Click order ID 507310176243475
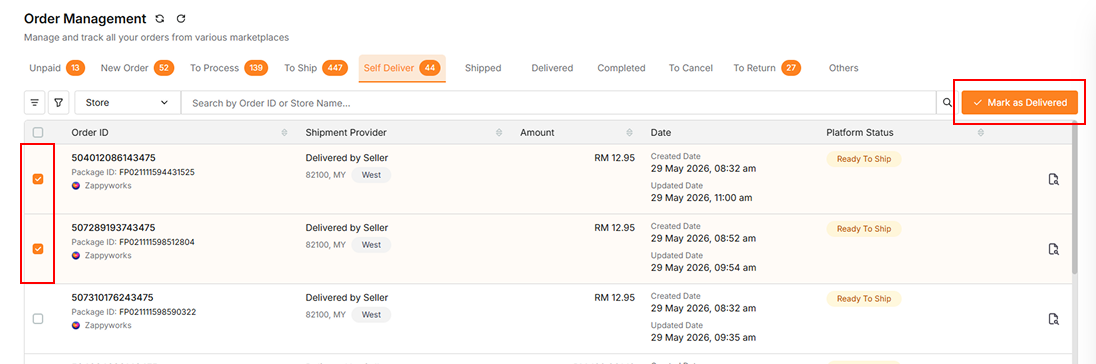The image size is (1096, 364). [x=113, y=298]
